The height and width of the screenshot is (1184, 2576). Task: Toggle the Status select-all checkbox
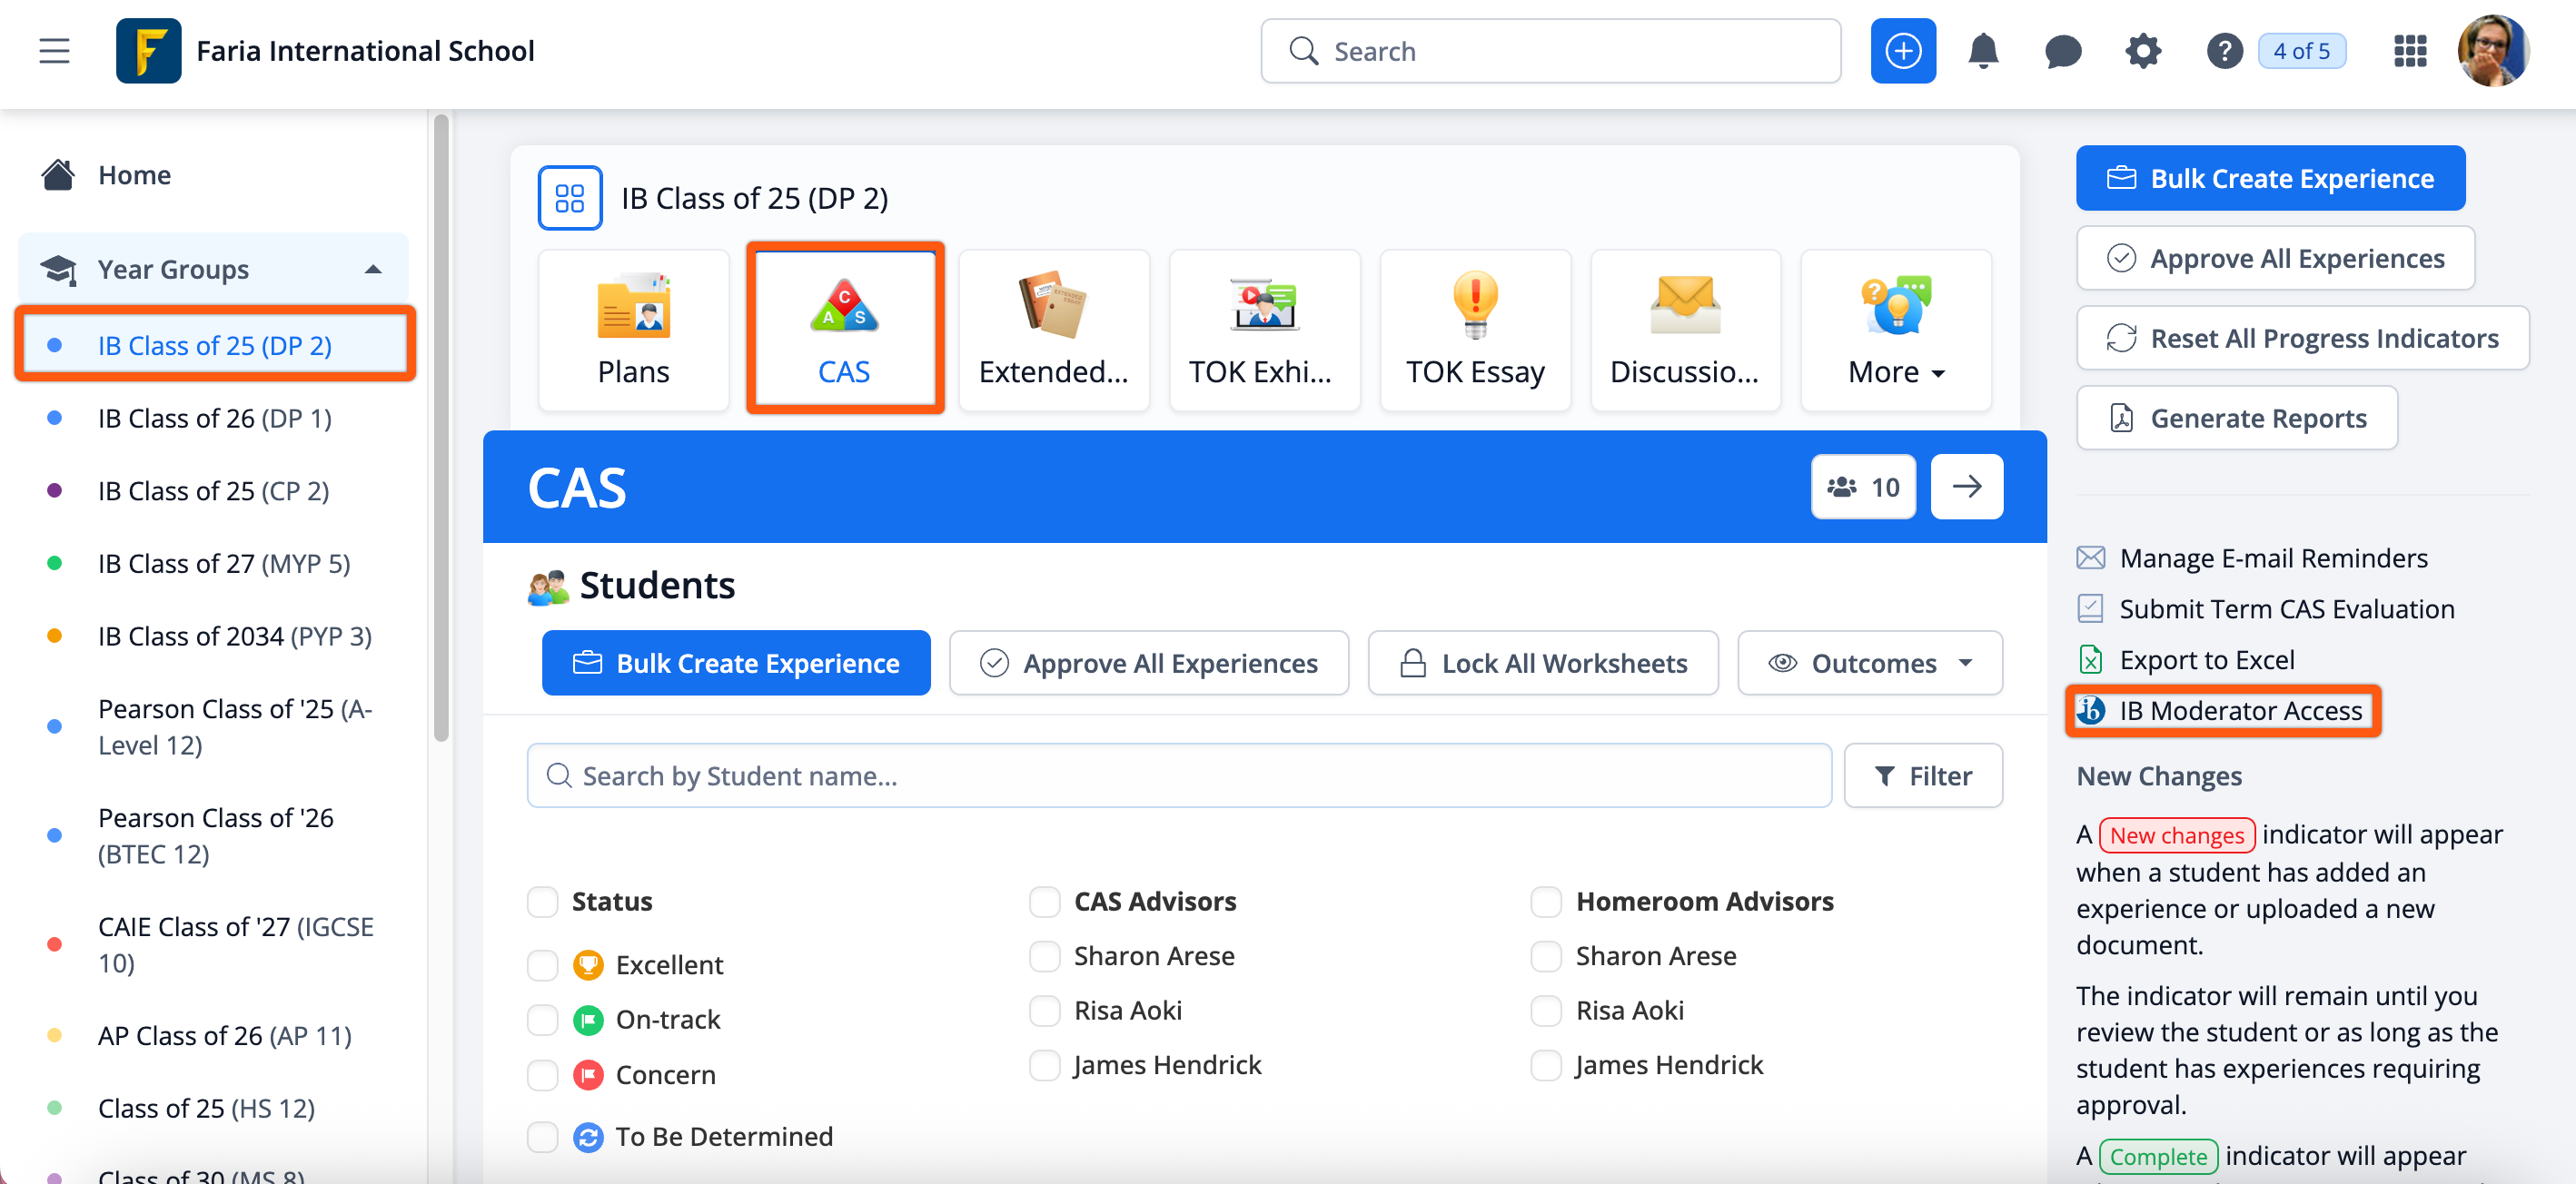coord(542,902)
